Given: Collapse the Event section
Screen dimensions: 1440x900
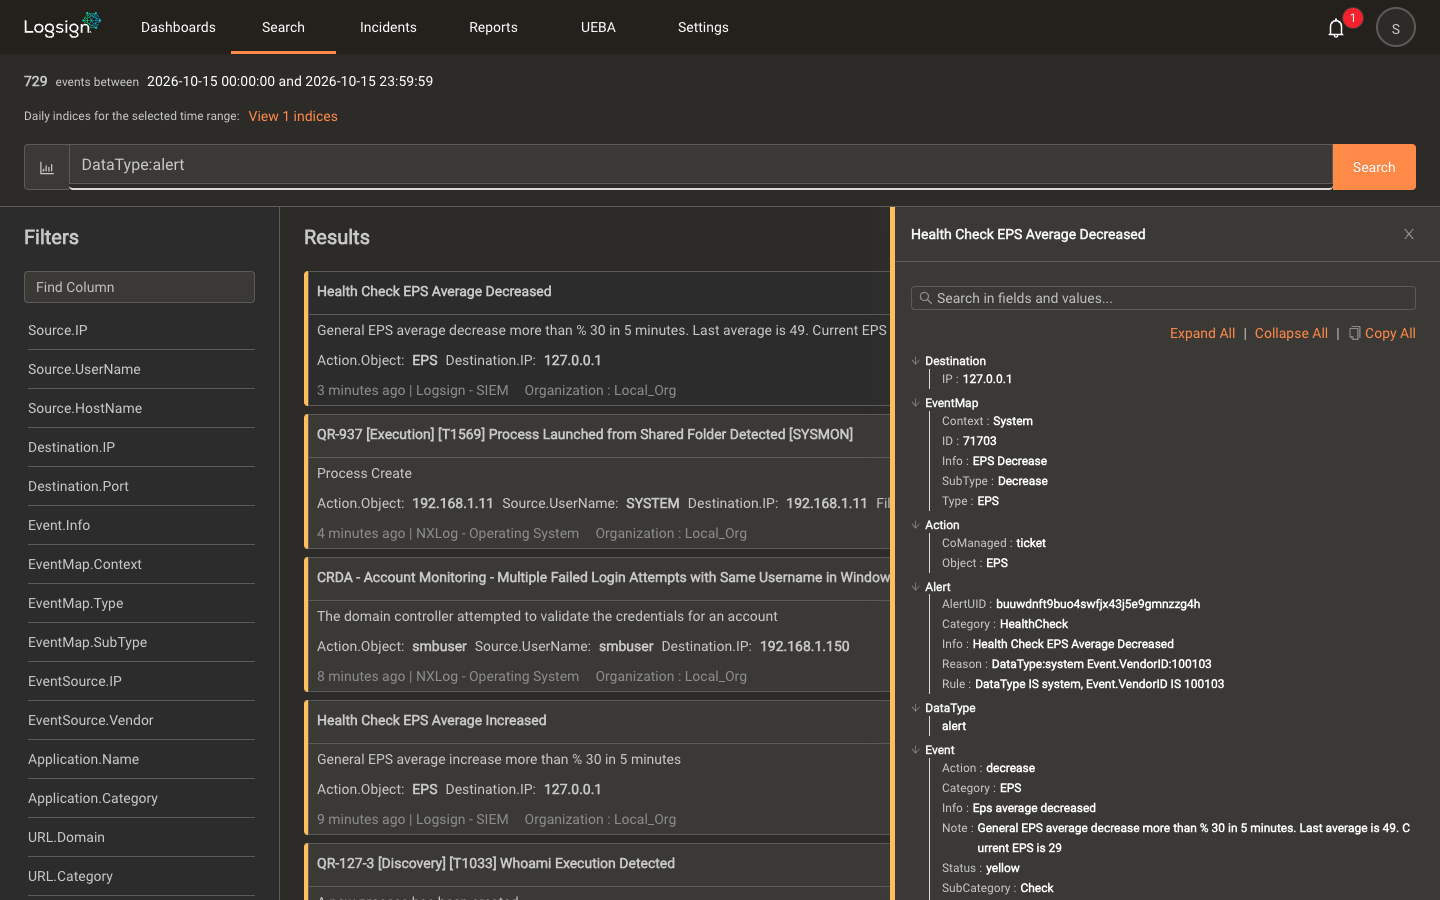Looking at the screenshot, I should [x=915, y=750].
